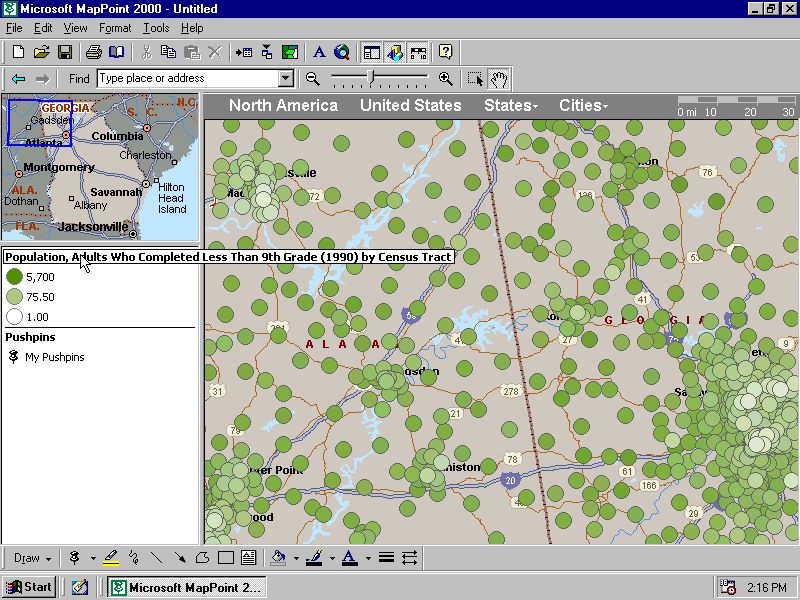Open the pushpin symbol dropdown arrow
This screenshot has height=600, width=800.
[93, 558]
